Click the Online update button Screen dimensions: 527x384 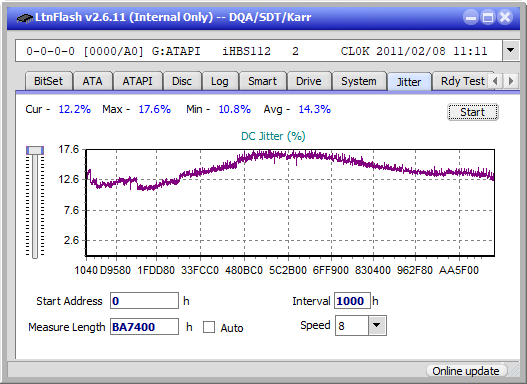click(466, 371)
